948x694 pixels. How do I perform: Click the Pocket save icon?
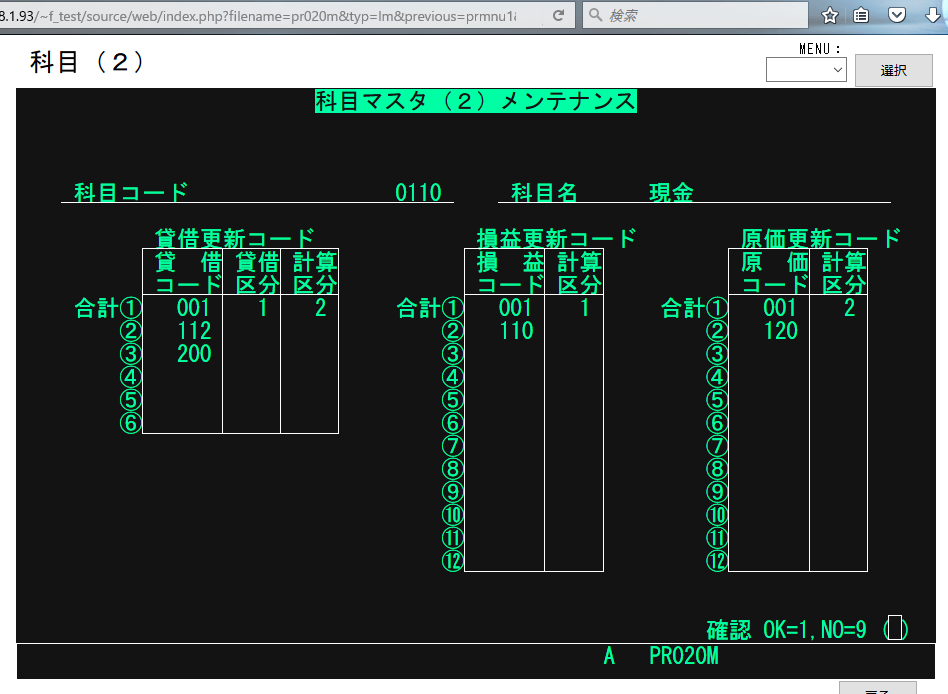[897, 15]
